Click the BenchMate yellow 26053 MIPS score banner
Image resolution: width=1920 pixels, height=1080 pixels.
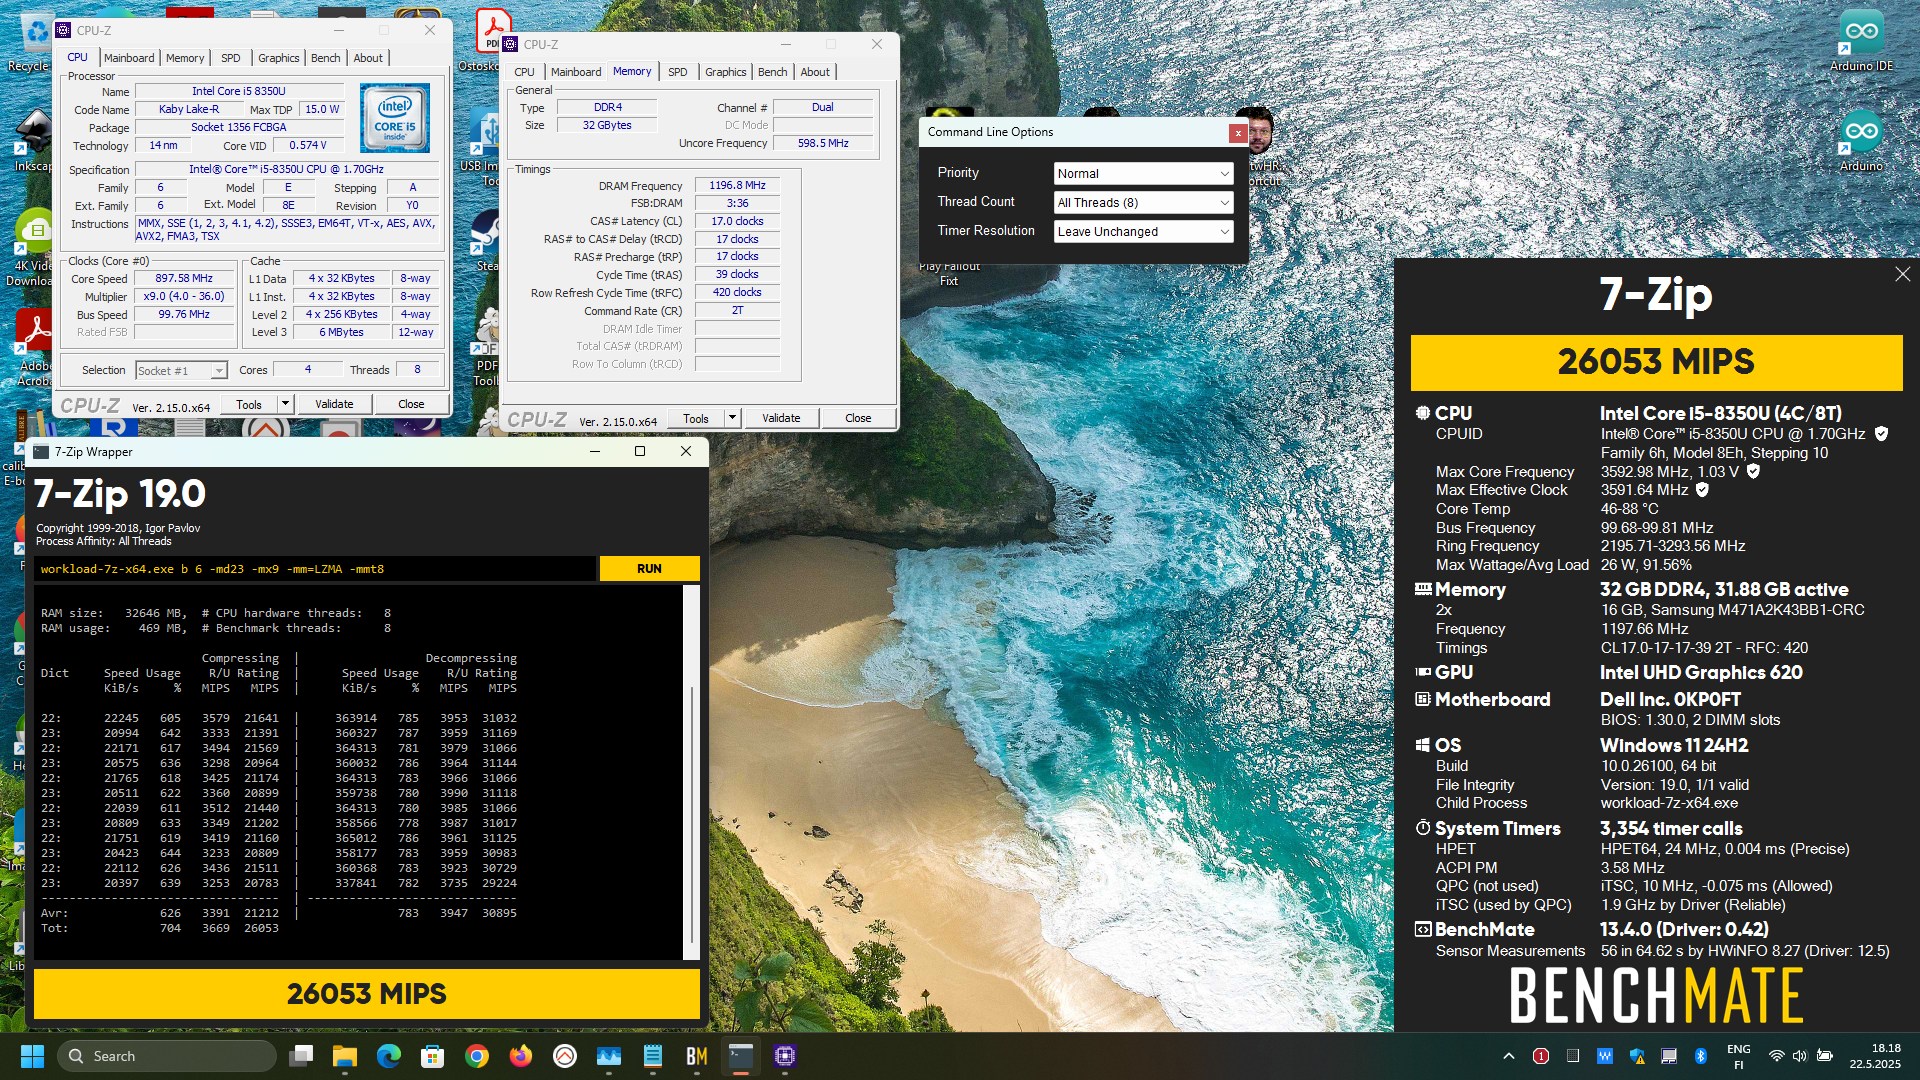tap(1656, 362)
